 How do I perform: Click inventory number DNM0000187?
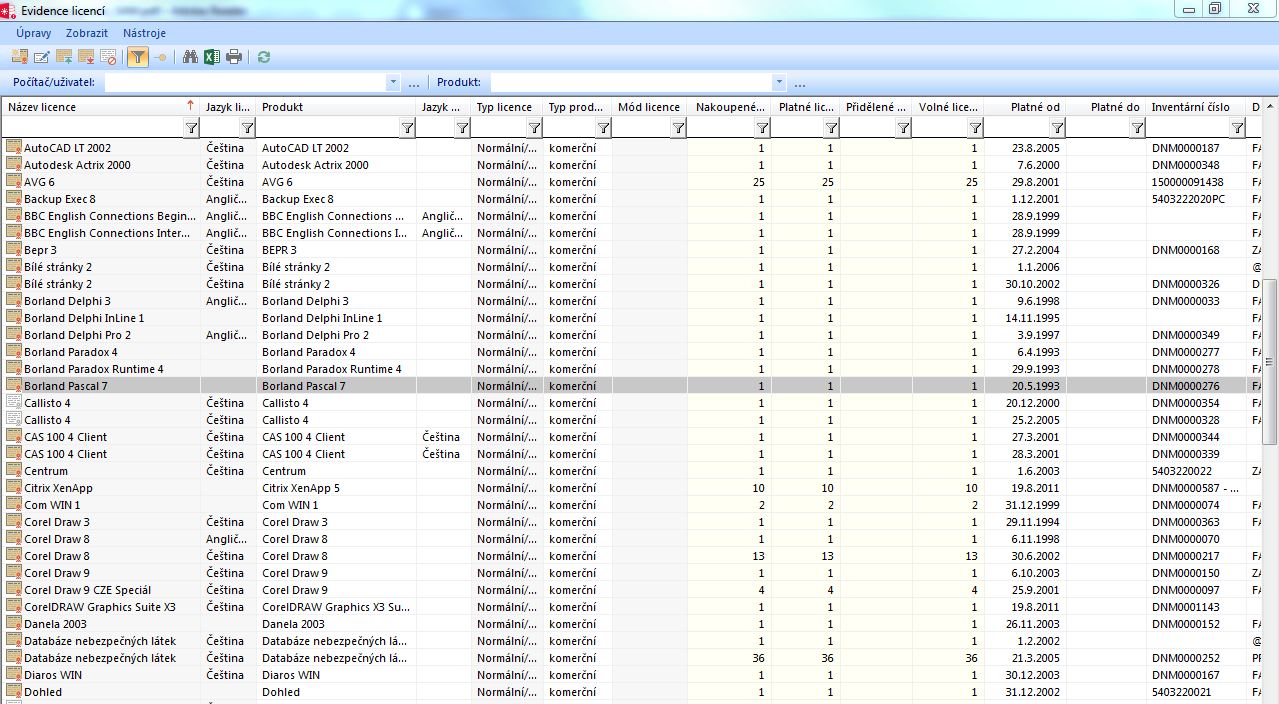[1186, 148]
